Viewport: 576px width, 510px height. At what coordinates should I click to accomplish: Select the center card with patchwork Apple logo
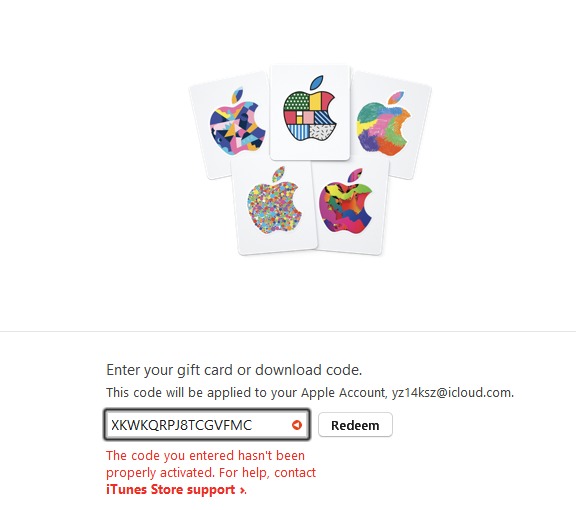pyautogui.click(x=310, y=112)
